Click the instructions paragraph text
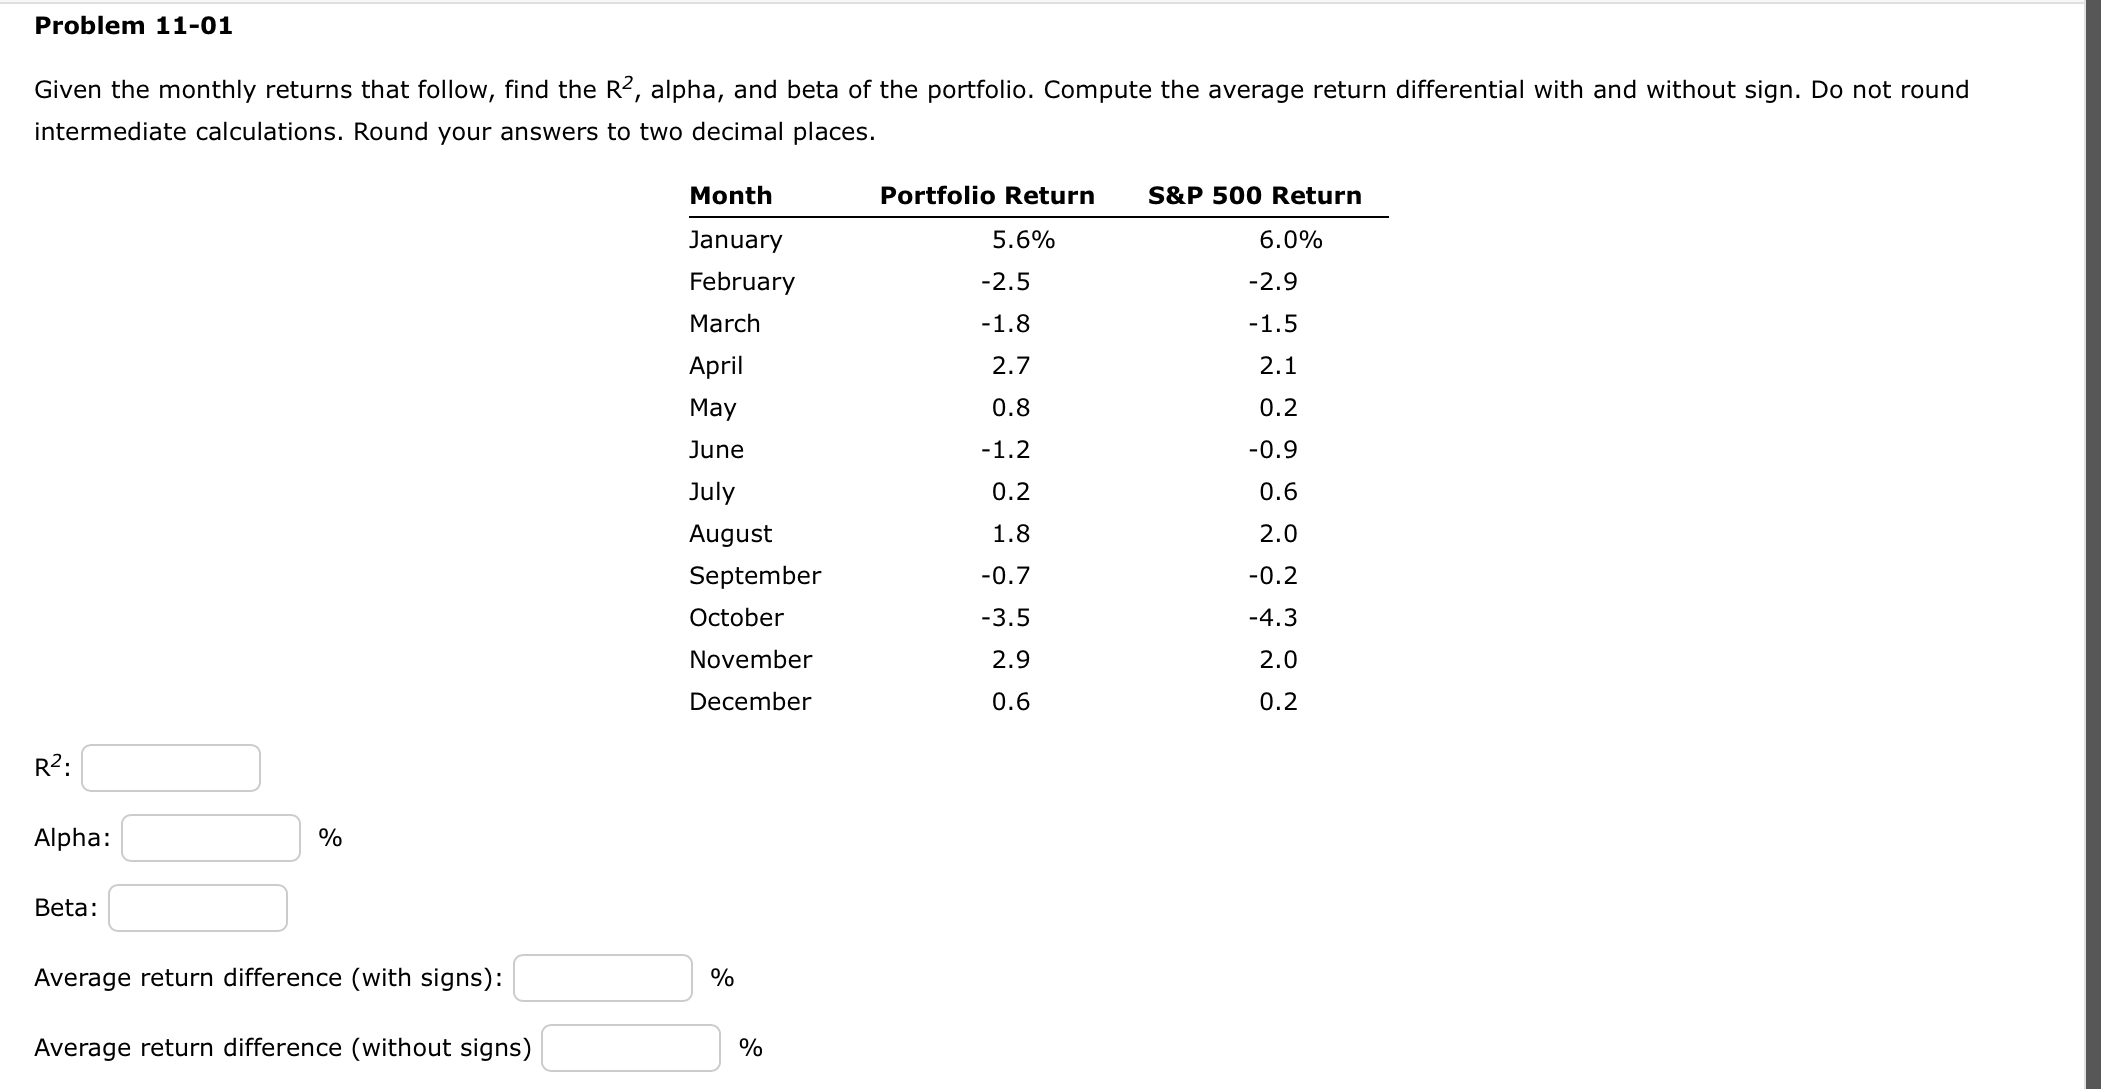The height and width of the screenshot is (1089, 2101). (x=1000, y=110)
